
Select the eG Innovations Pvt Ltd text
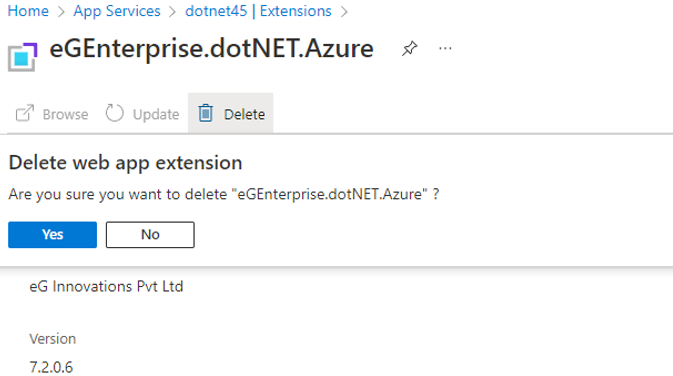106,286
